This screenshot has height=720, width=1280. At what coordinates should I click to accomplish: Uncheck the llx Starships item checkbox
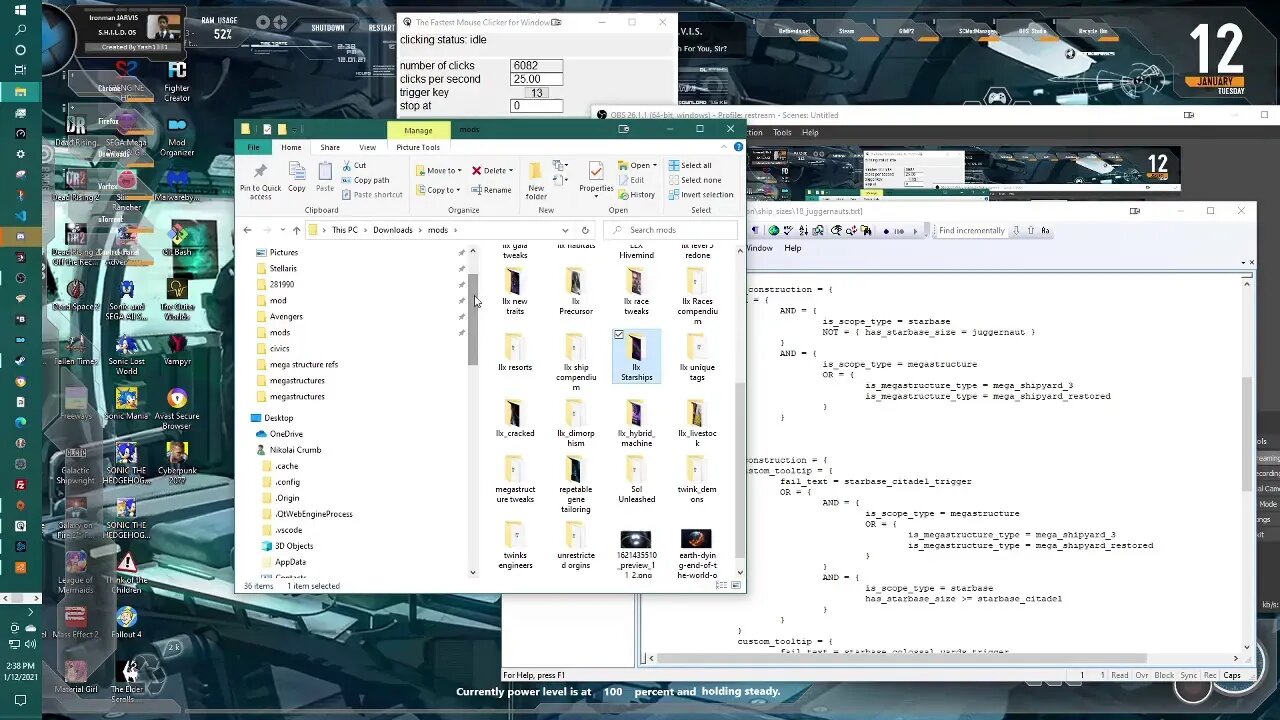click(x=619, y=335)
